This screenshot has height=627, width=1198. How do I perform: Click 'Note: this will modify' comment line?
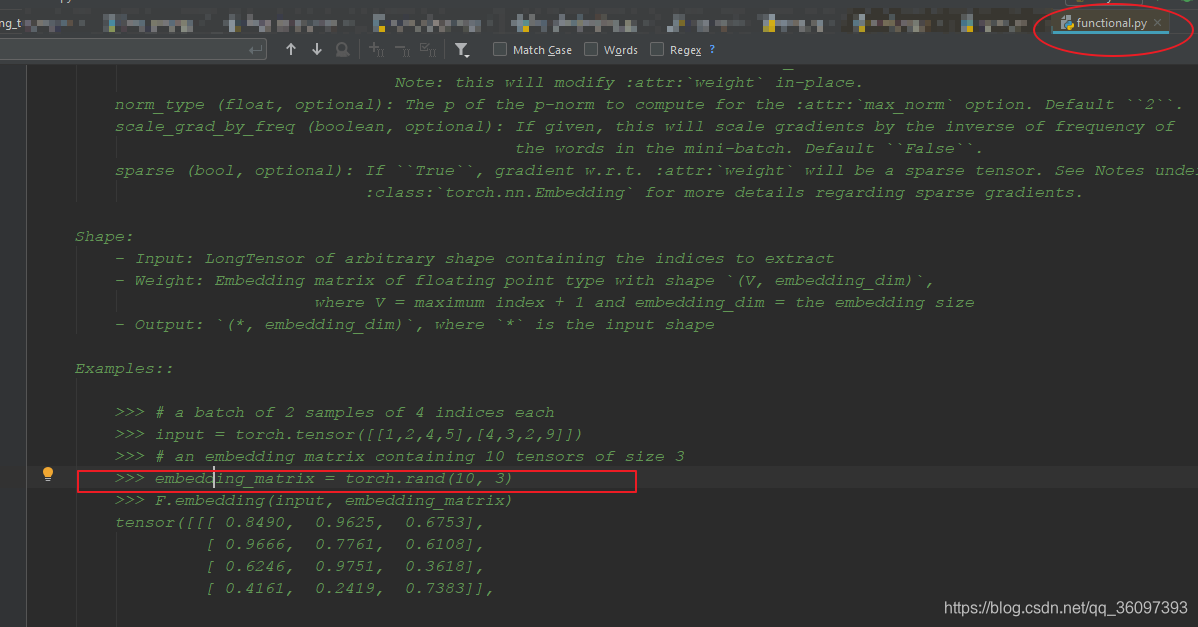point(628,82)
